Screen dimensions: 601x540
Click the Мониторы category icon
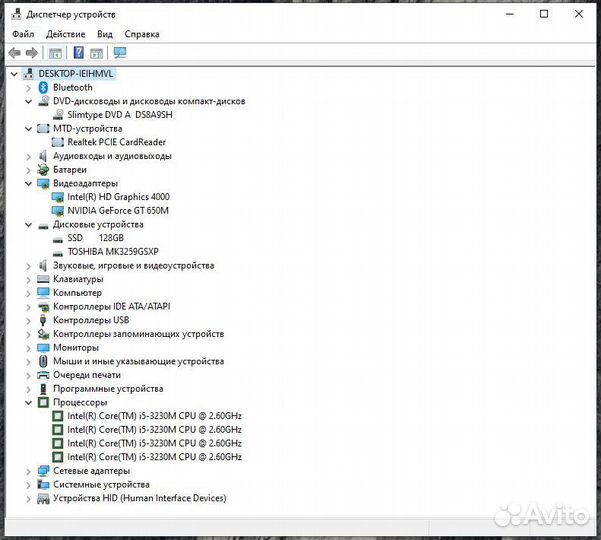(43, 348)
